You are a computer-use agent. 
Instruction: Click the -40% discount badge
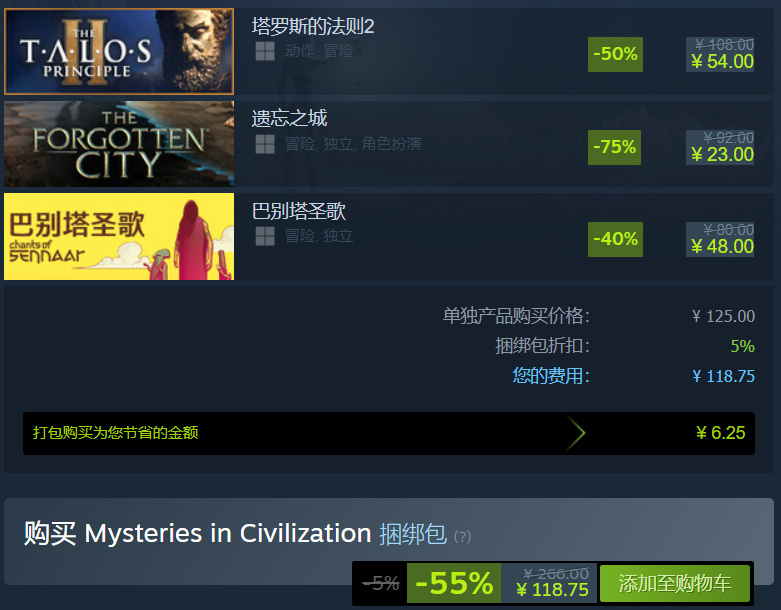pyautogui.click(x=615, y=240)
